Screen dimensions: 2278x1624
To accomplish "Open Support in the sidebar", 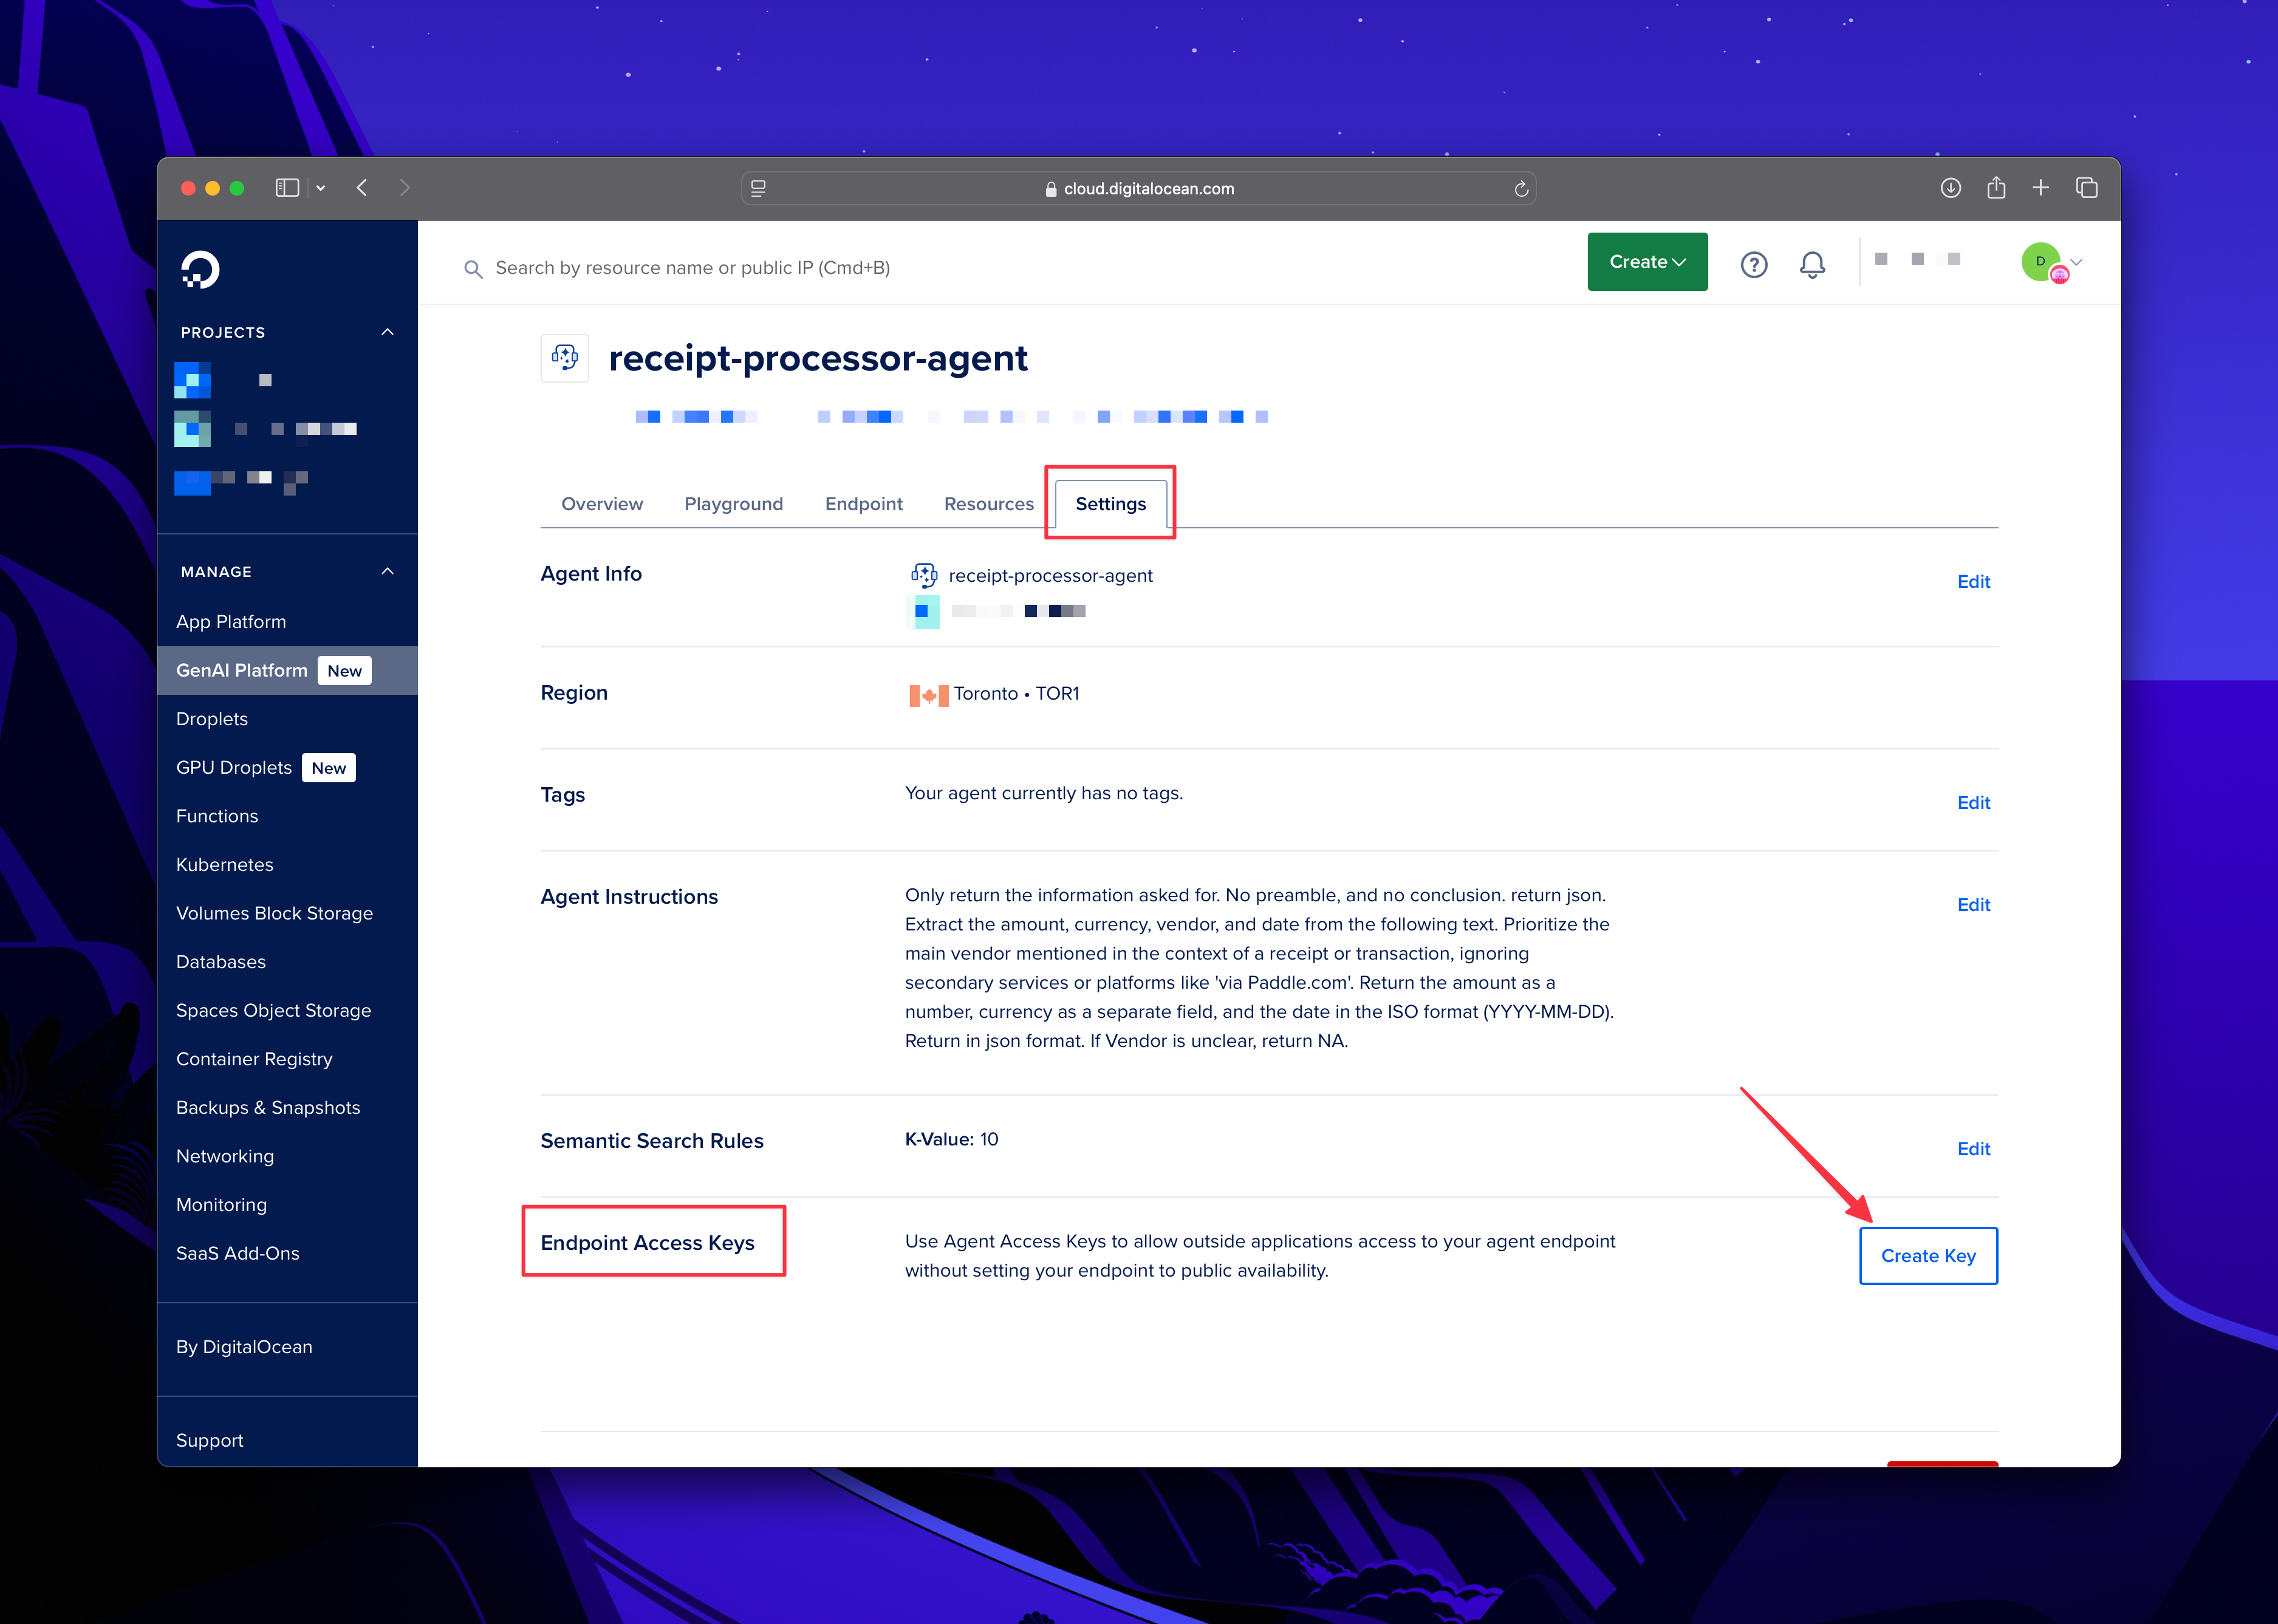I will (x=209, y=1440).
